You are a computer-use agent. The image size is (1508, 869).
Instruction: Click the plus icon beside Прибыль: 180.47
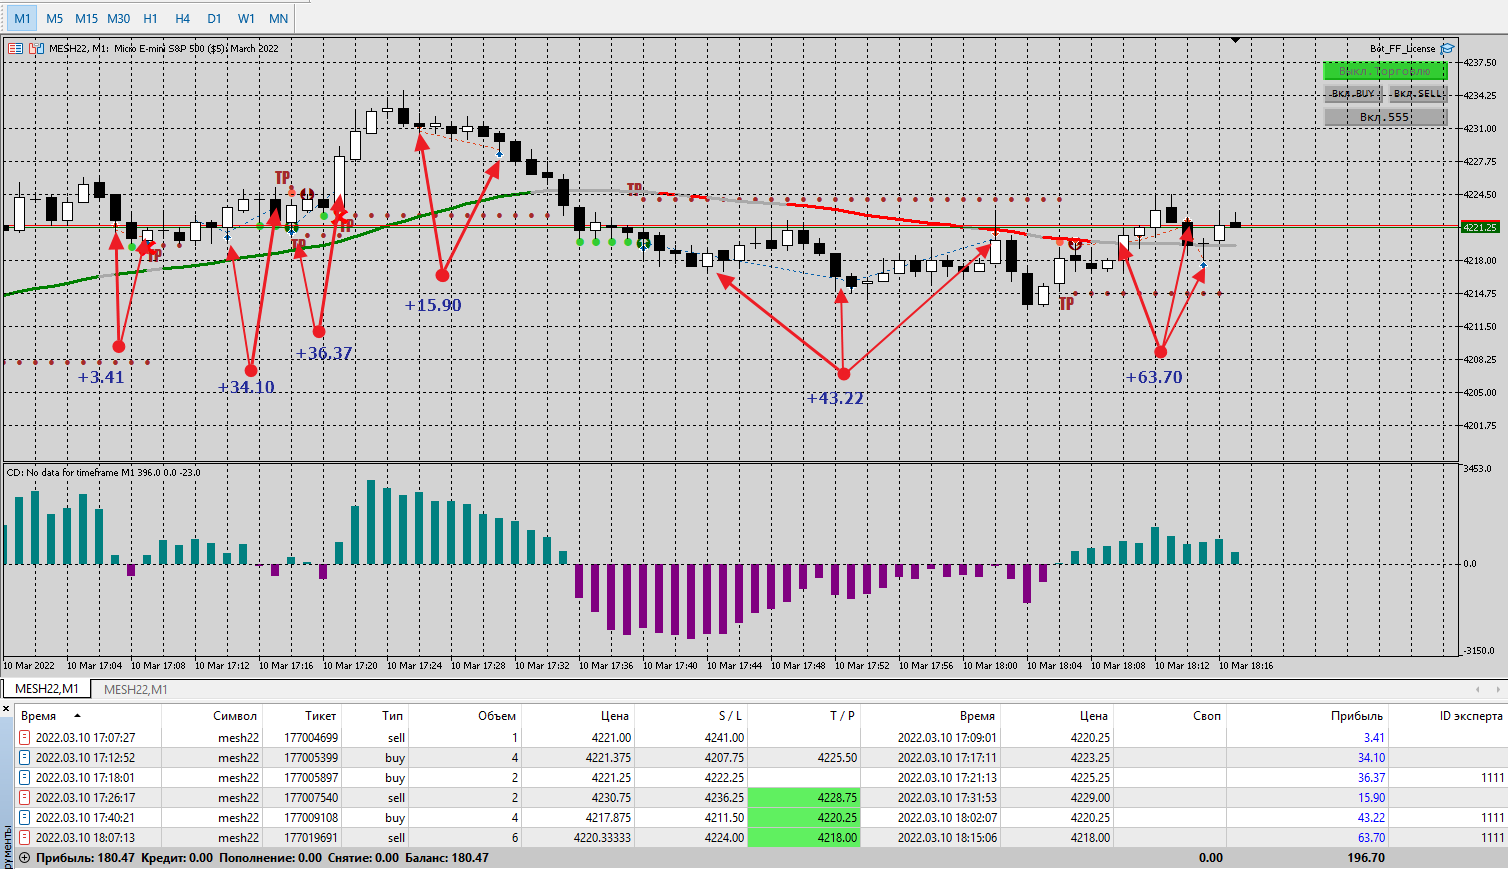[x=25, y=858]
